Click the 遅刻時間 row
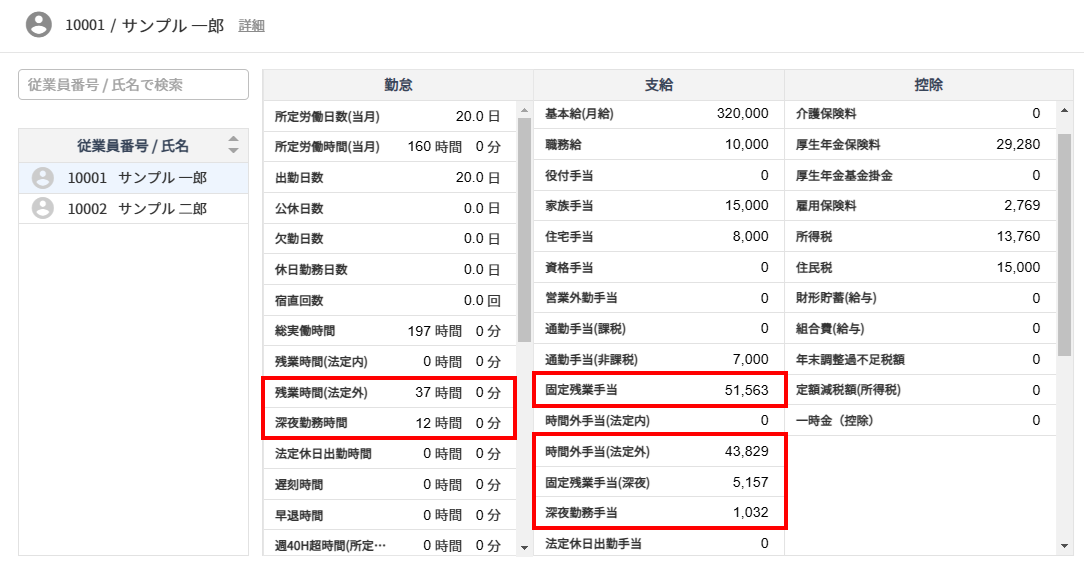 pyautogui.click(x=389, y=485)
